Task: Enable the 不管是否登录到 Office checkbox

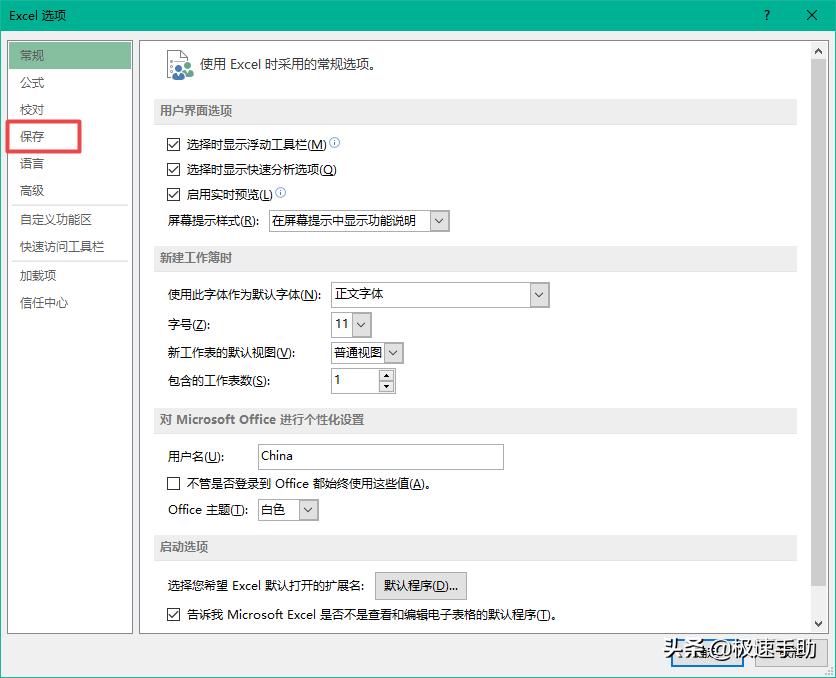Action: click(174, 484)
